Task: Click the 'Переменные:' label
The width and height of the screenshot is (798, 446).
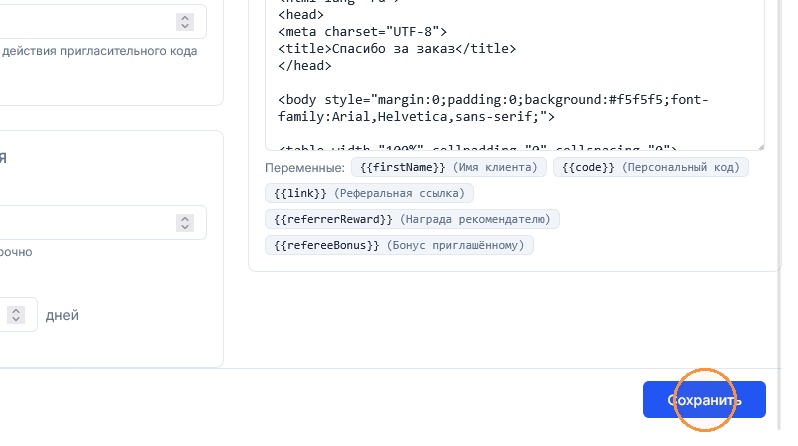Action: (x=304, y=168)
